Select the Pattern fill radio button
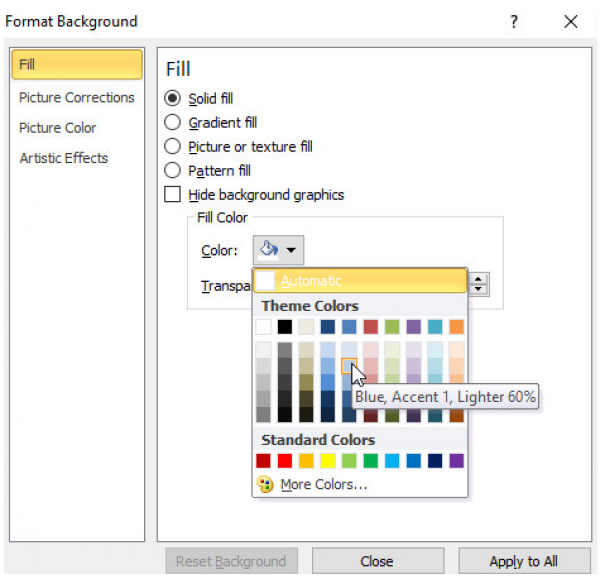The image size is (600, 579). coord(173,171)
